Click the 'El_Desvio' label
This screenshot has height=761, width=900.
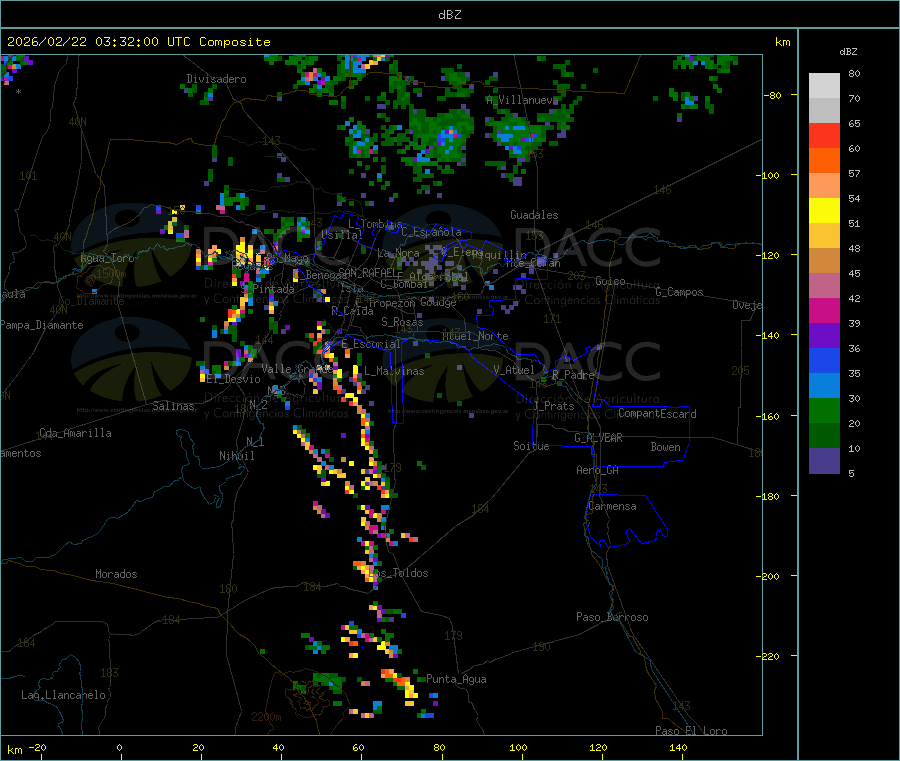233,379
